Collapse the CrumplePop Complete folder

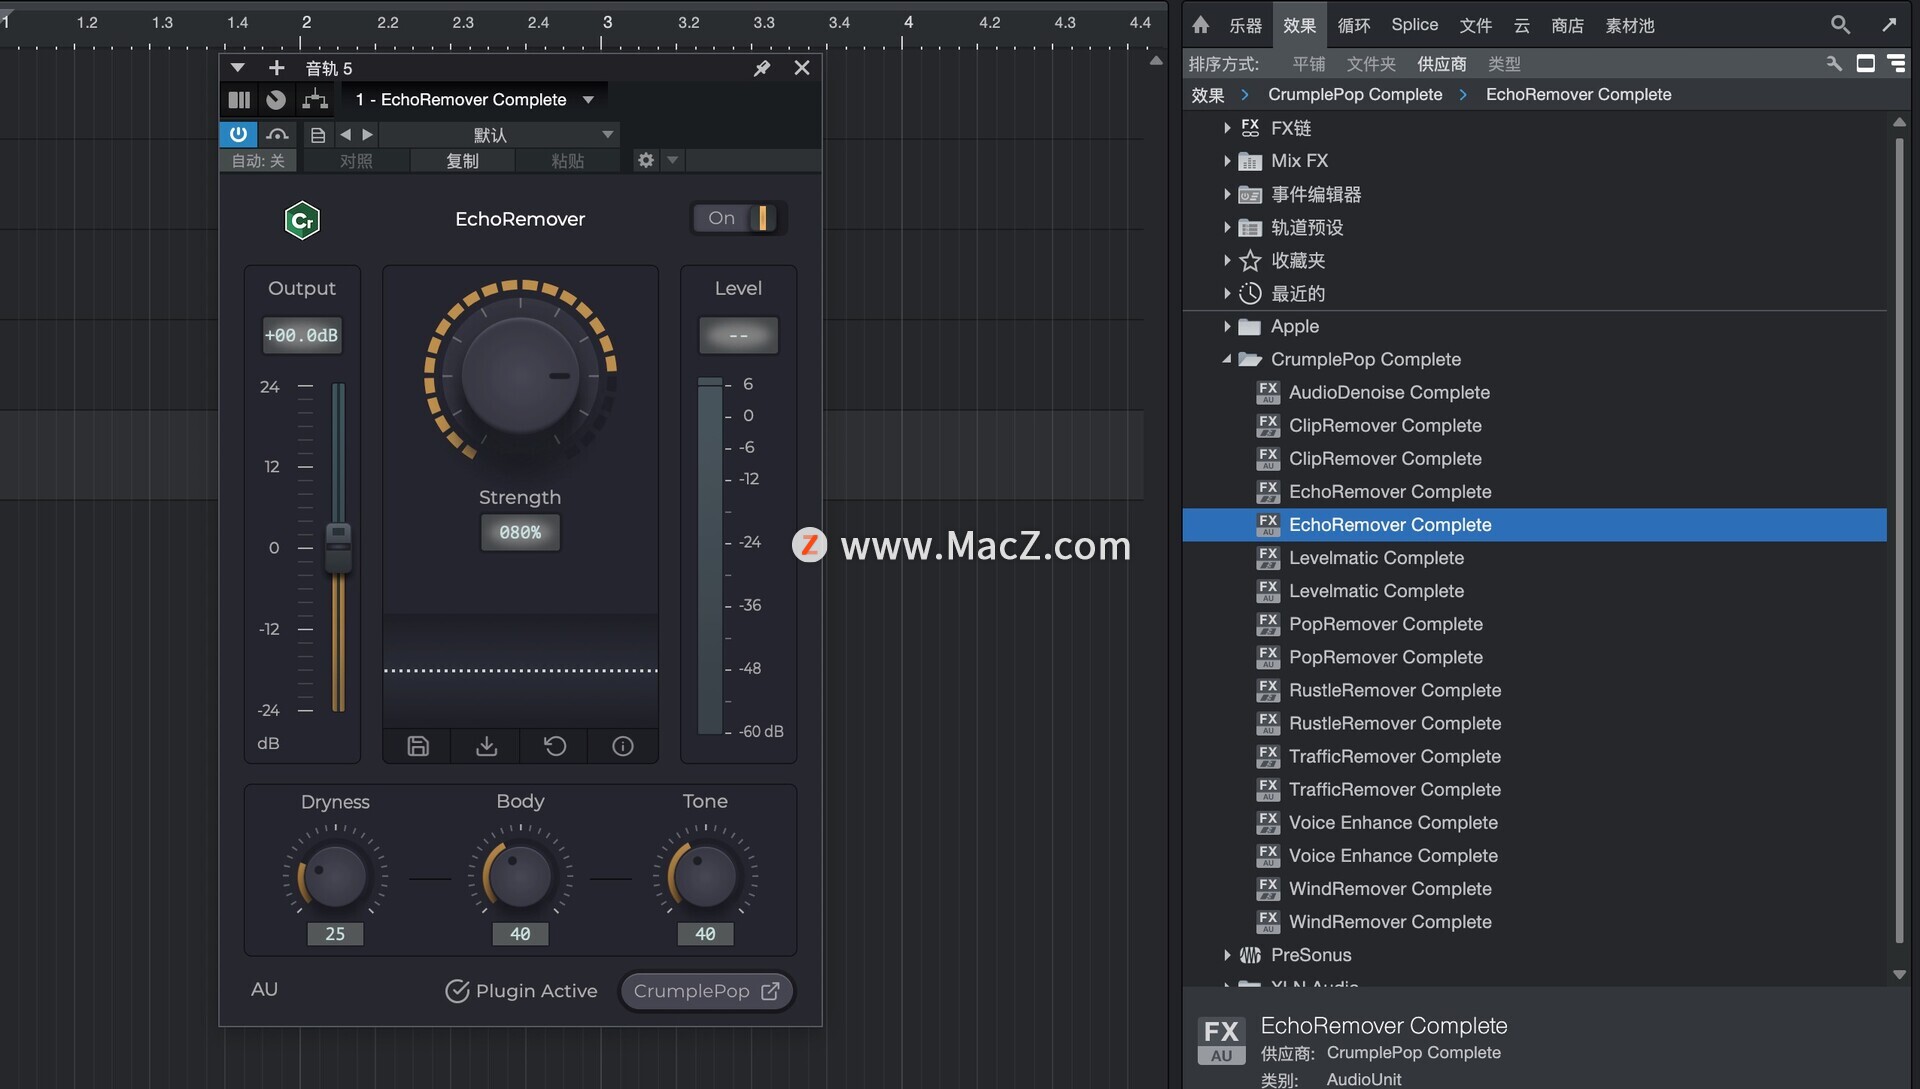pyautogui.click(x=1227, y=359)
